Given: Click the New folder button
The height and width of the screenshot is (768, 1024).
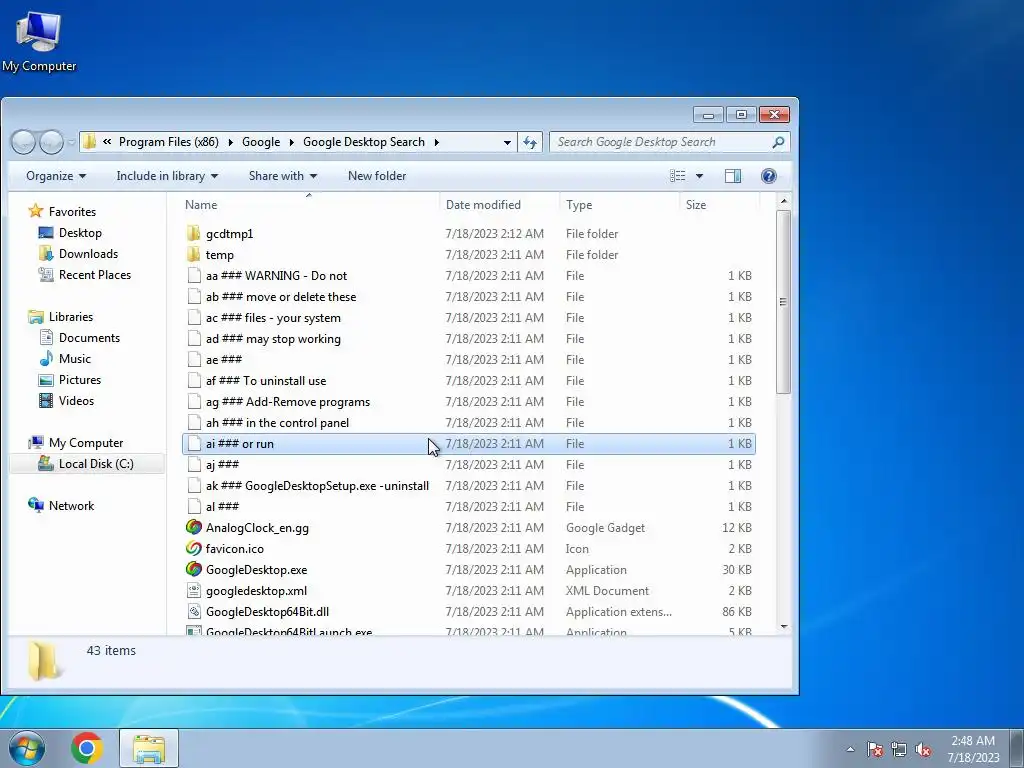Looking at the screenshot, I should click(x=377, y=176).
